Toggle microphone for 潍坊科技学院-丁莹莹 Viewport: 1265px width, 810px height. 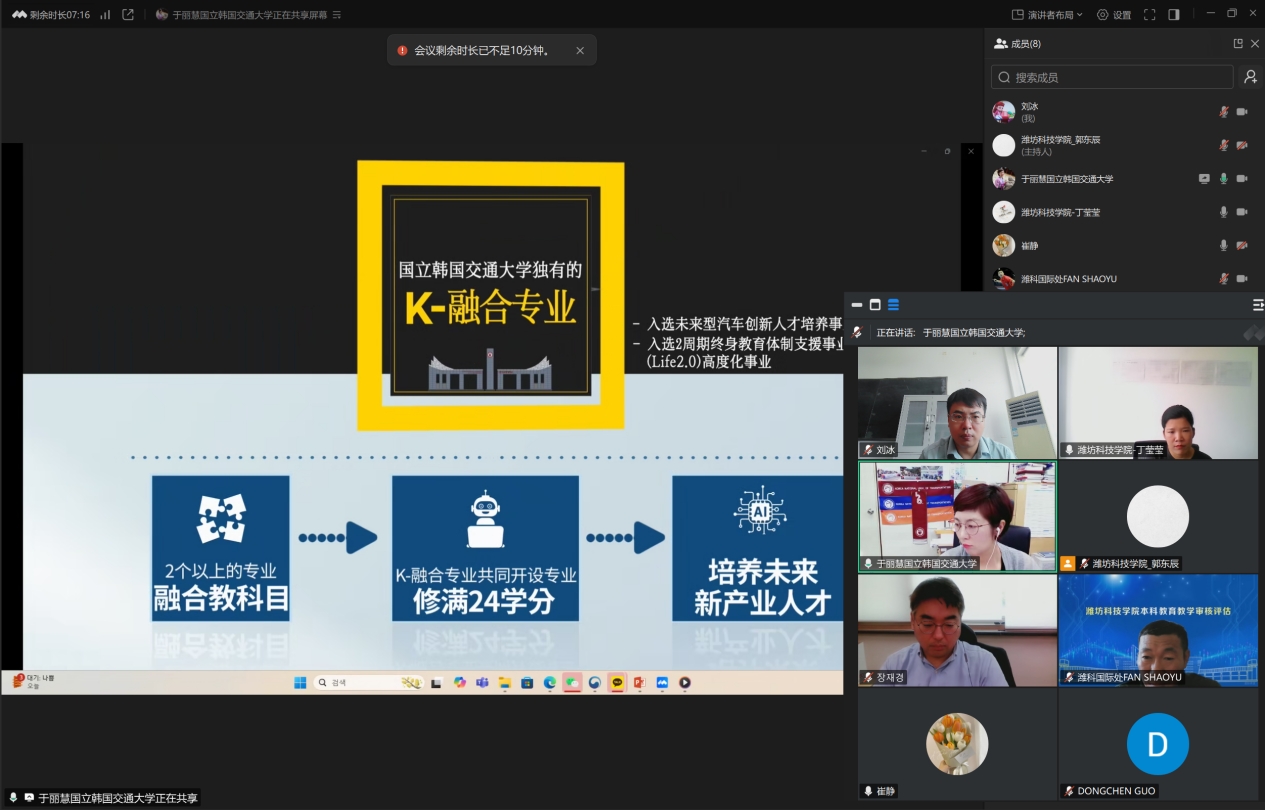(1223, 212)
